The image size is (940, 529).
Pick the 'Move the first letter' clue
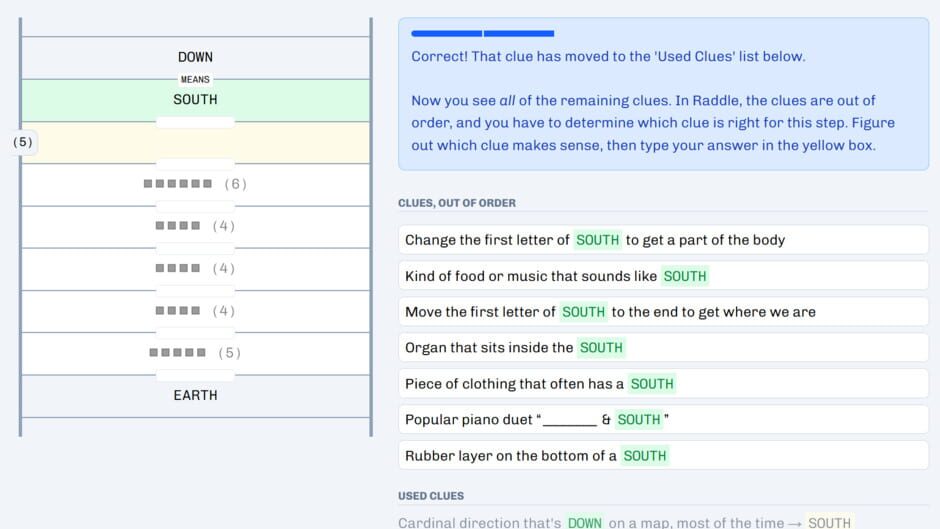663,312
